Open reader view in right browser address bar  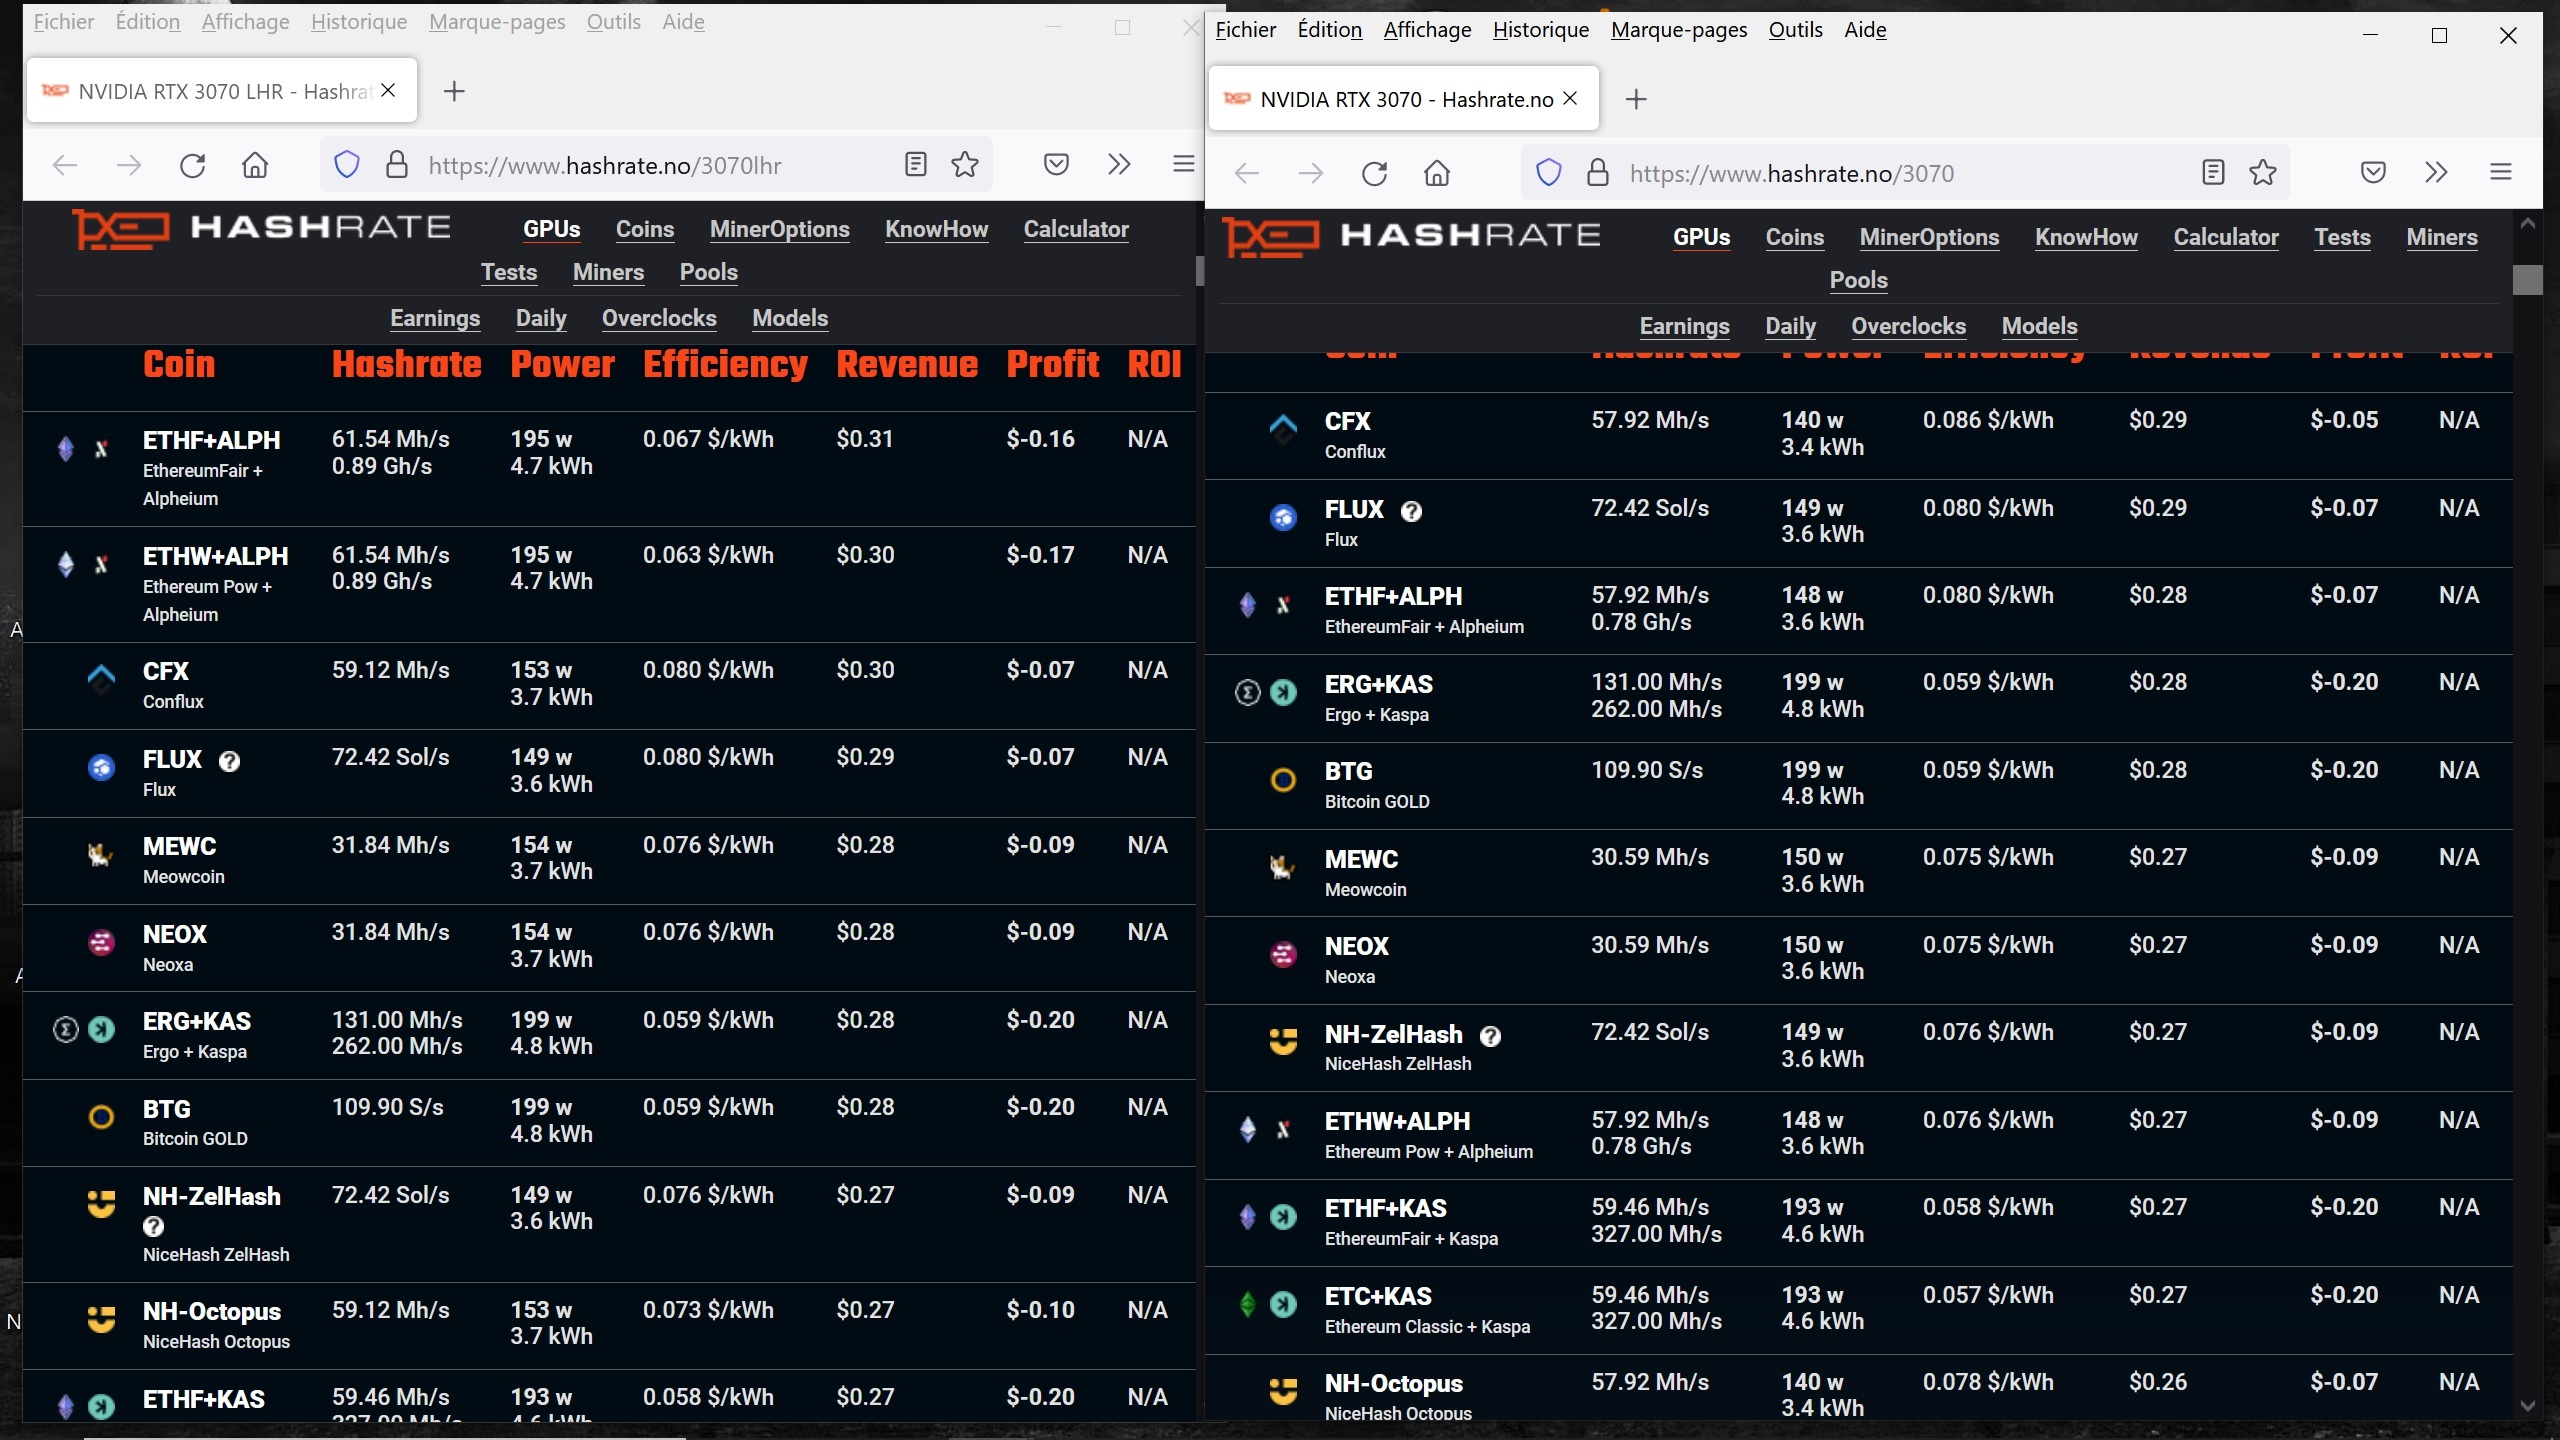(x=2213, y=173)
